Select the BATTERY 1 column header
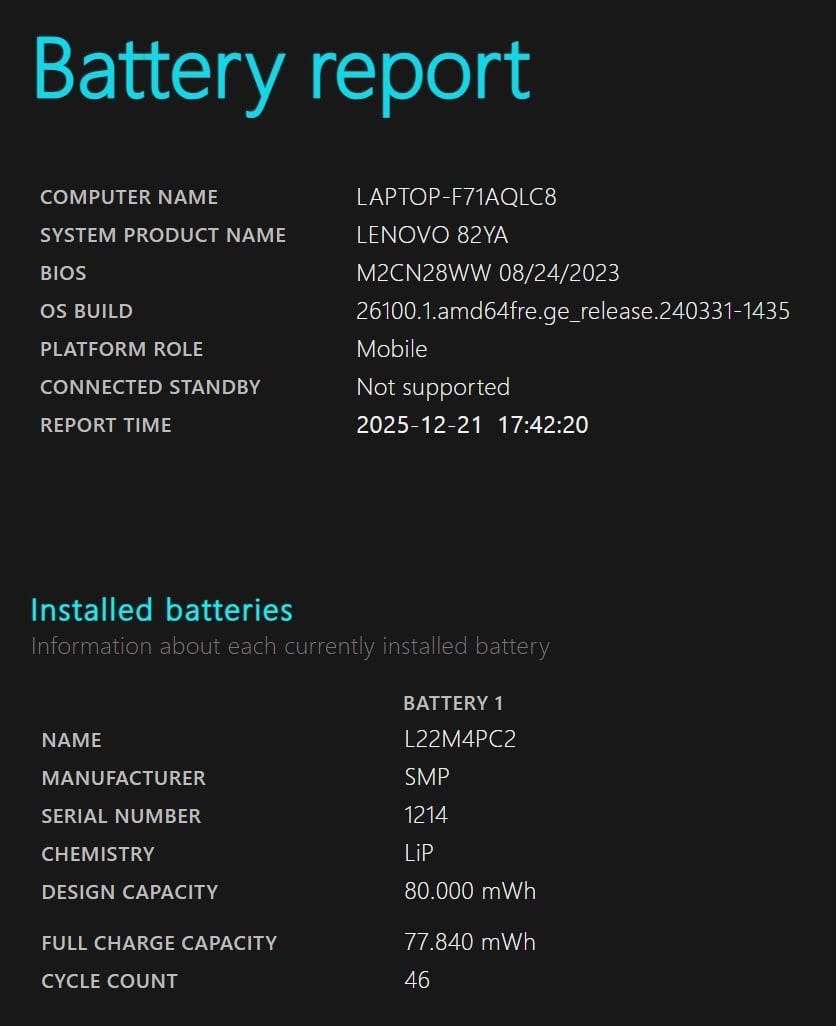 click(453, 703)
